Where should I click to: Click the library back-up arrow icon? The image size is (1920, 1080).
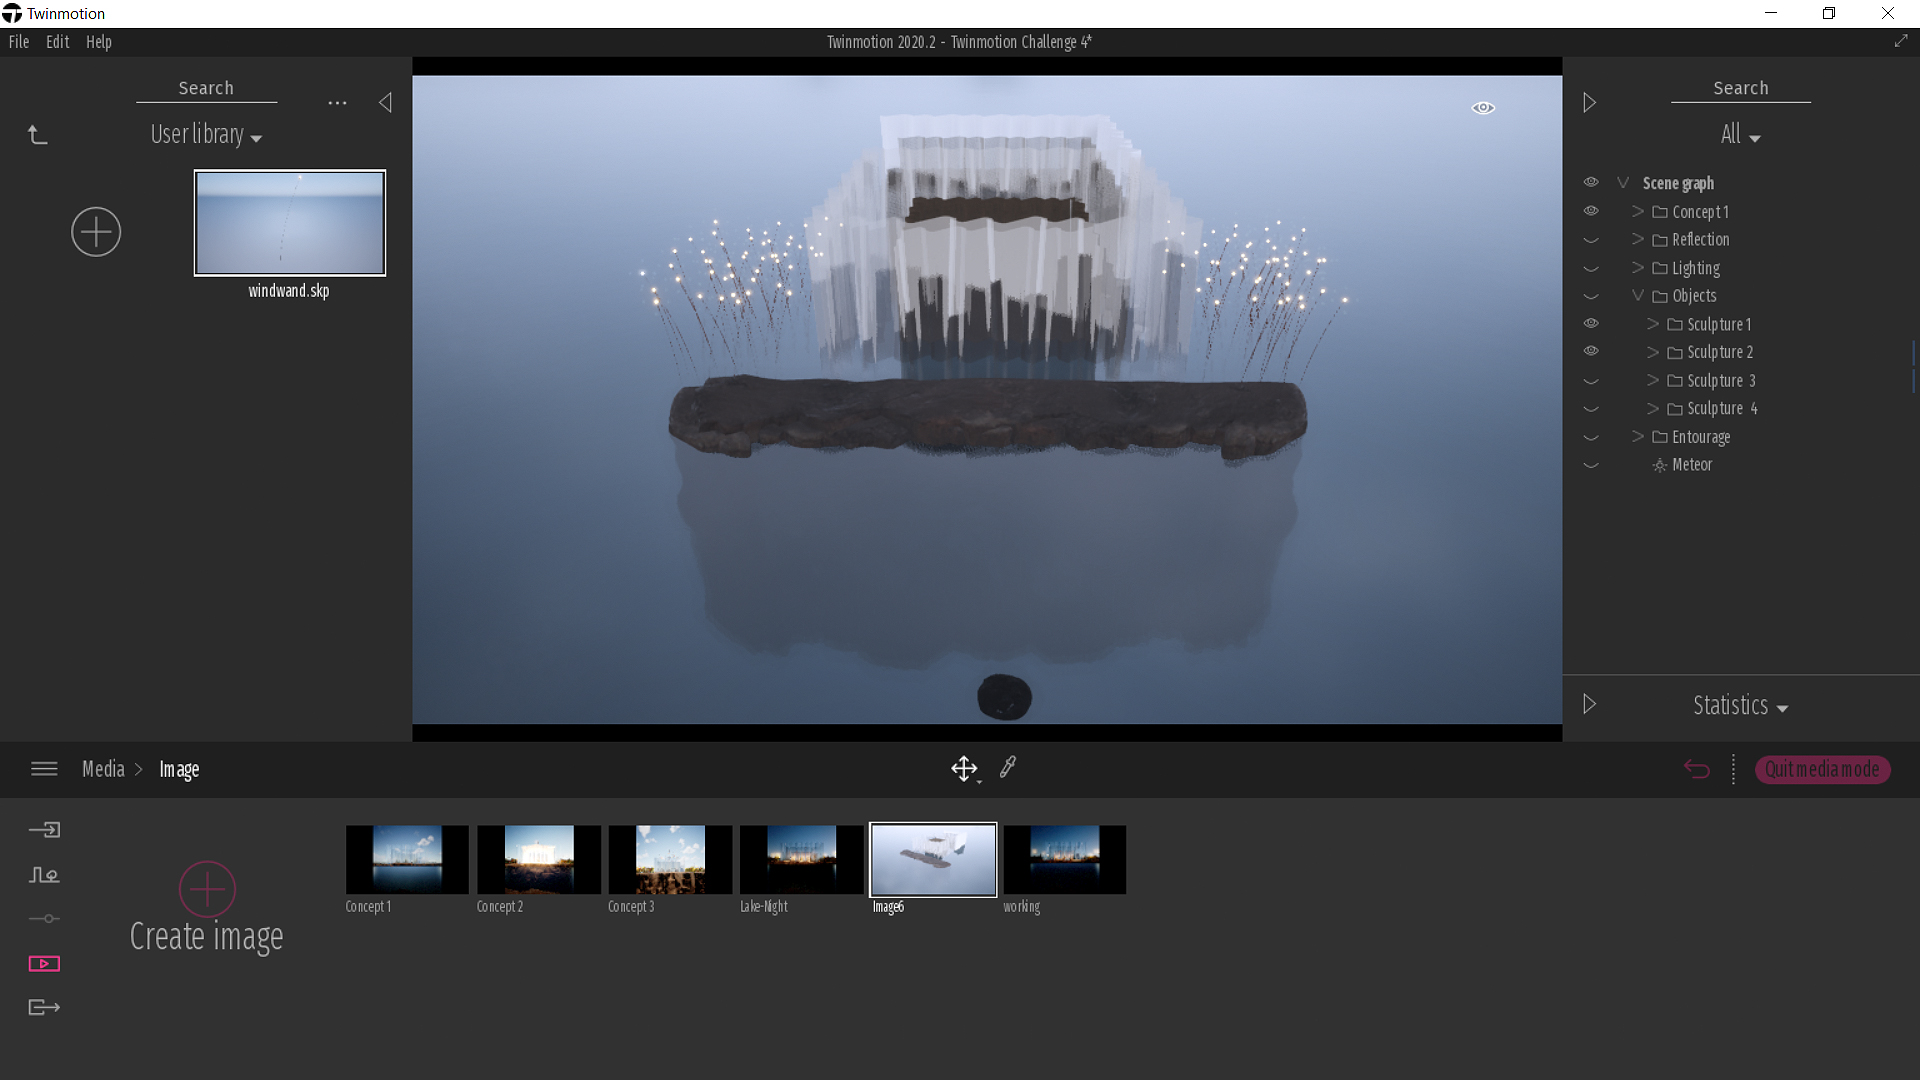click(37, 135)
